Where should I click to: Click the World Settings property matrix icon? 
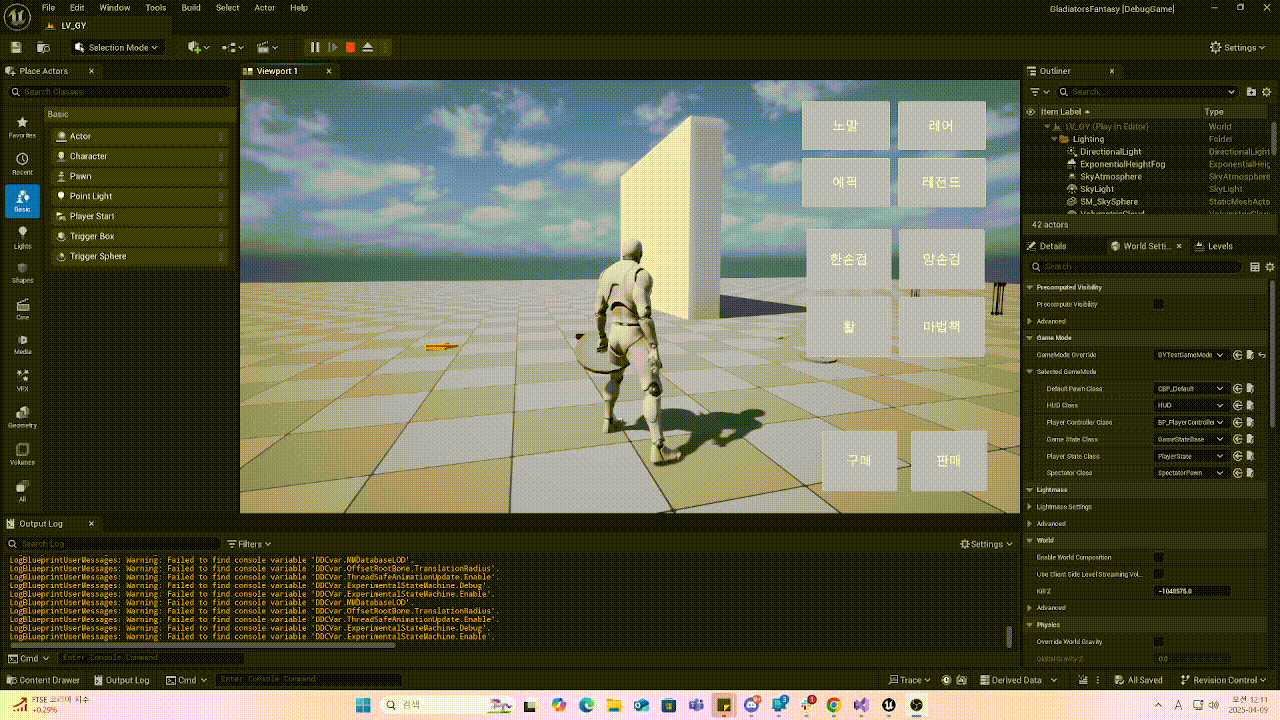[1255, 267]
